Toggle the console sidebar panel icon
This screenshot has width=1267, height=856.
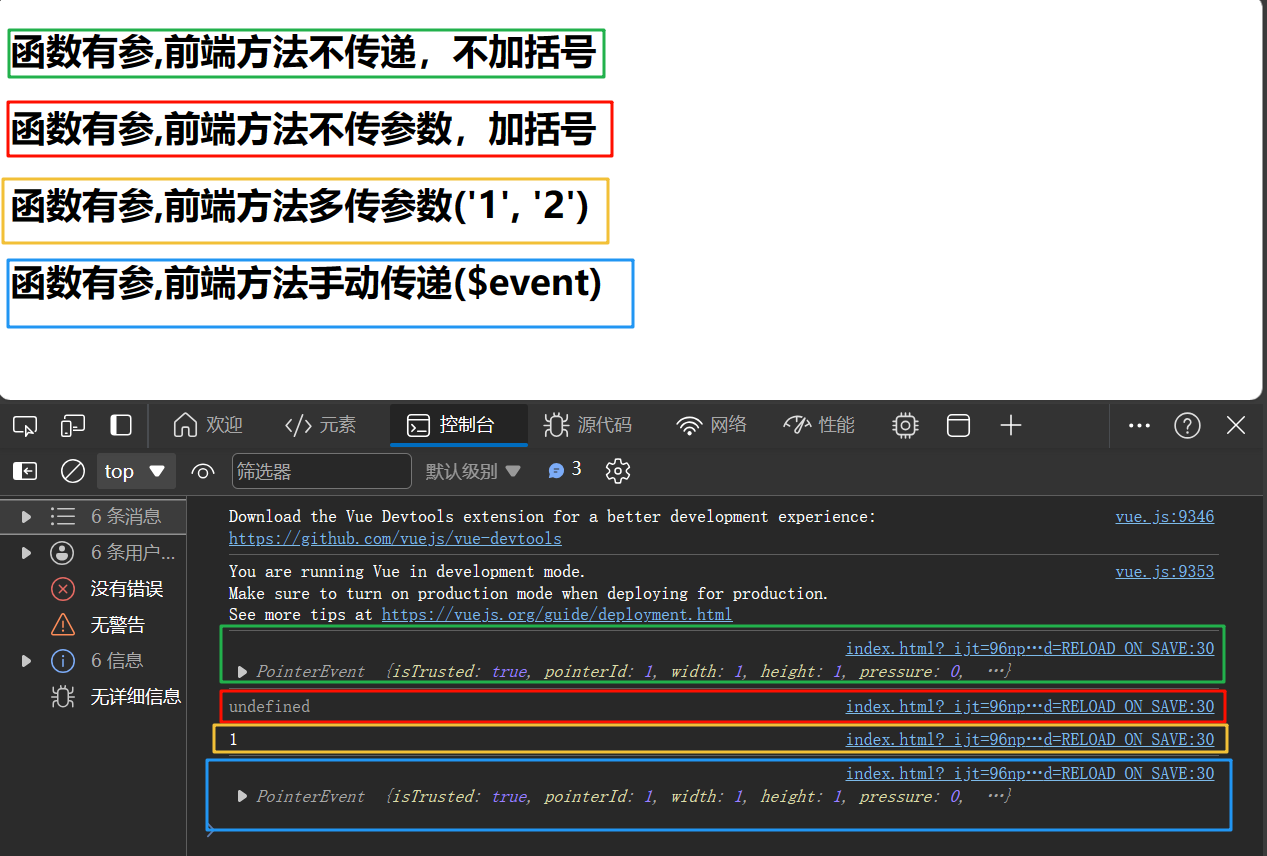click(x=25, y=471)
